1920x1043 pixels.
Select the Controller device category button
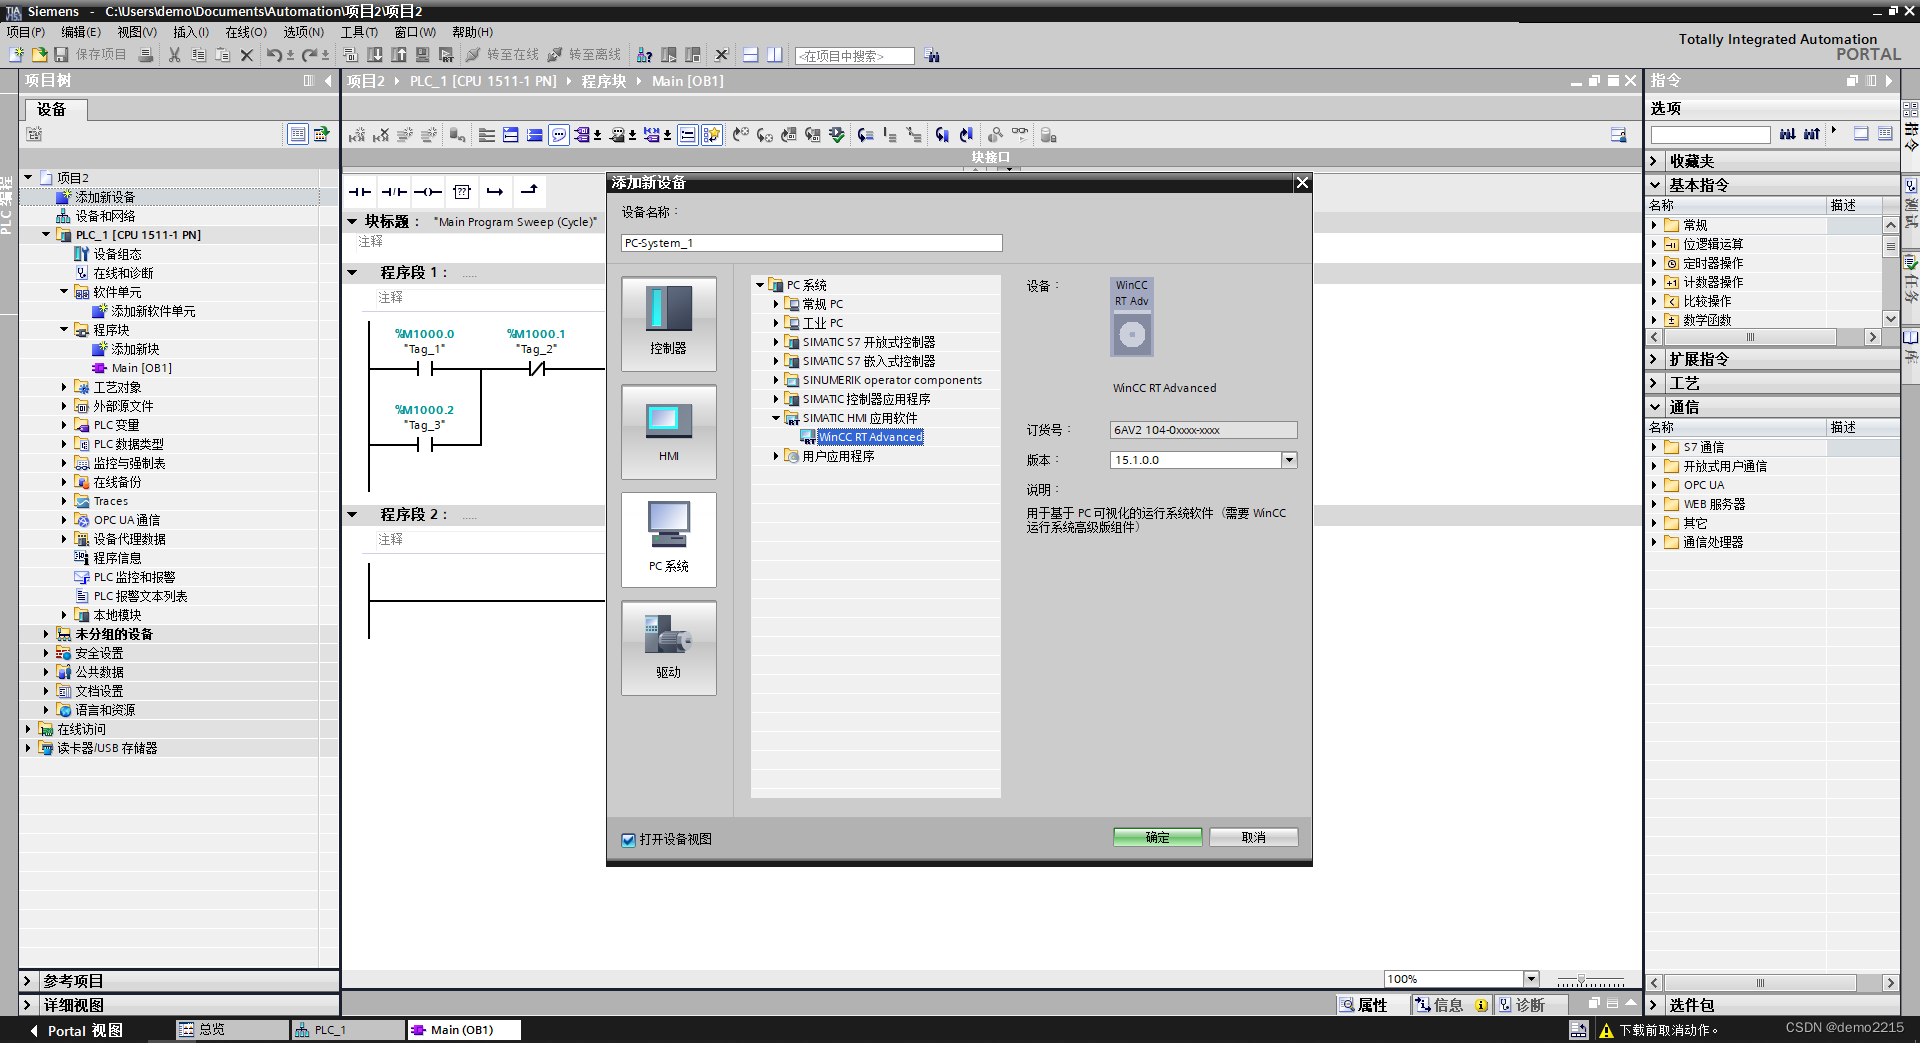[669, 324]
